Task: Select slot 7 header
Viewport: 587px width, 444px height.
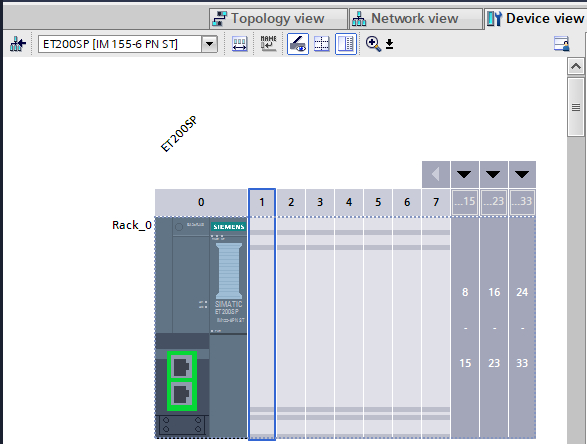Action: coord(436,203)
